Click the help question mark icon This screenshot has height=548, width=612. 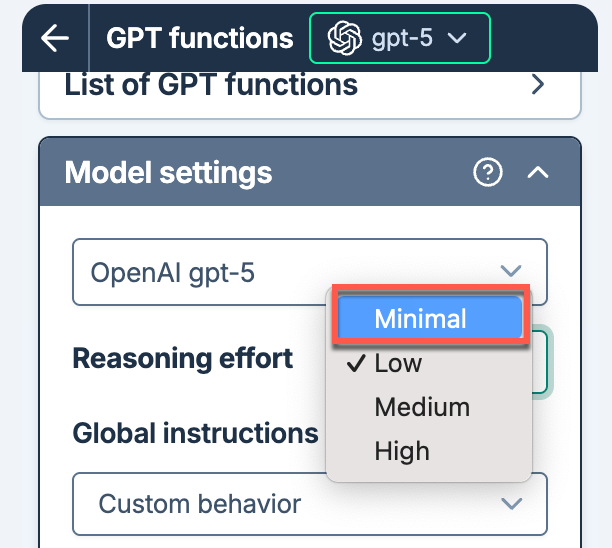point(487,172)
